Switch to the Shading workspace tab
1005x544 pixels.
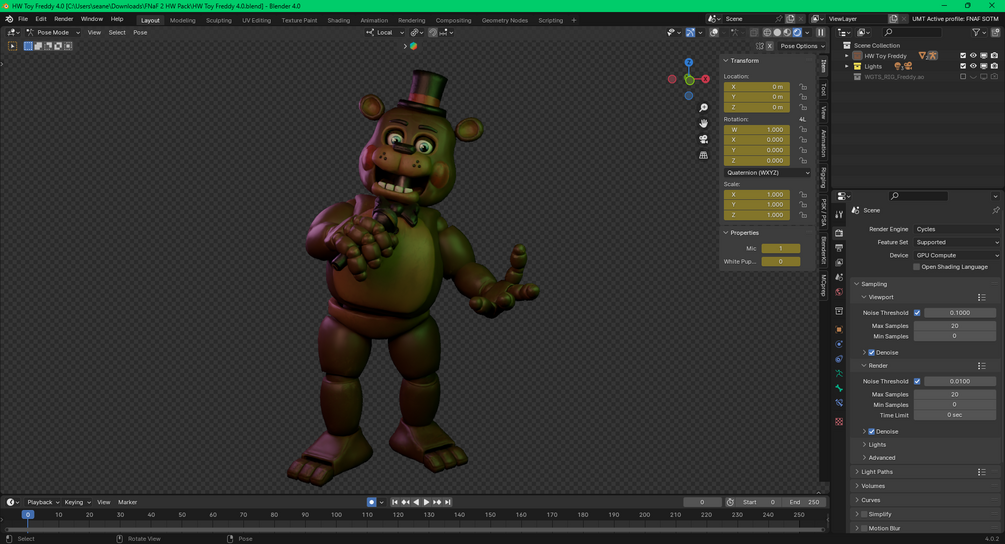click(x=338, y=20)
